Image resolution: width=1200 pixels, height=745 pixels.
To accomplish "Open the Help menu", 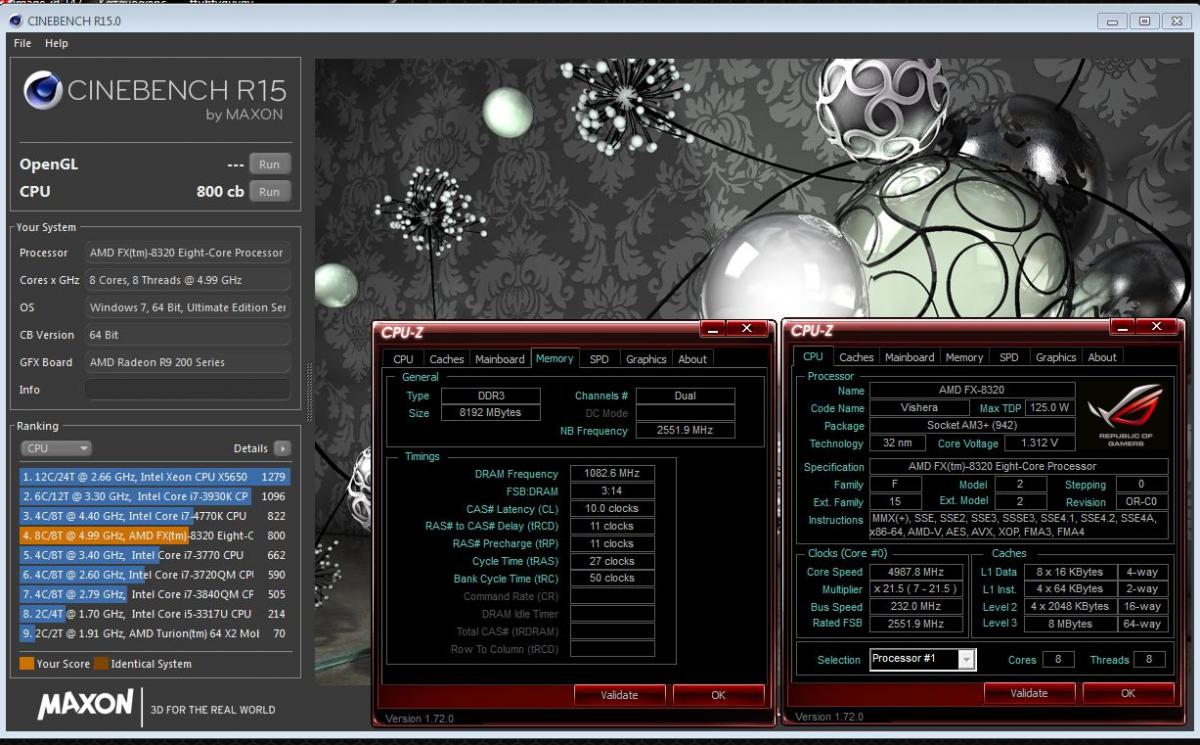I will 56,43.
